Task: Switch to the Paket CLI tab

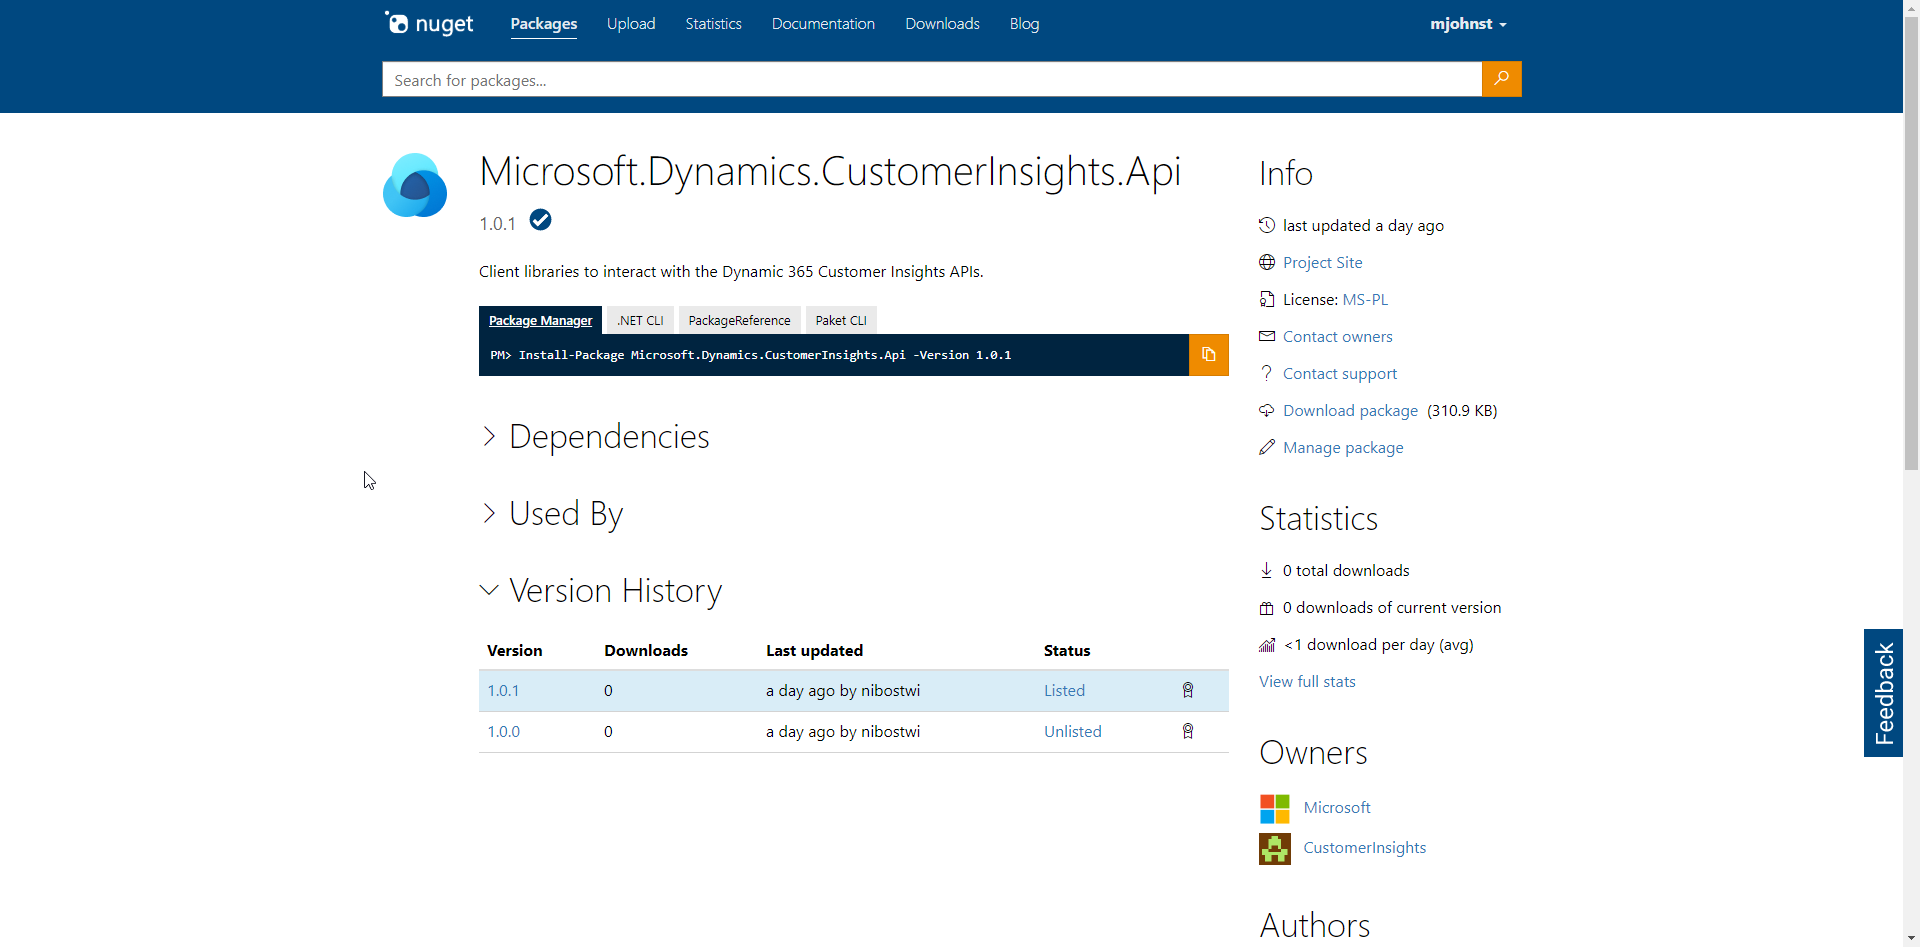Action: pos(840,320)
